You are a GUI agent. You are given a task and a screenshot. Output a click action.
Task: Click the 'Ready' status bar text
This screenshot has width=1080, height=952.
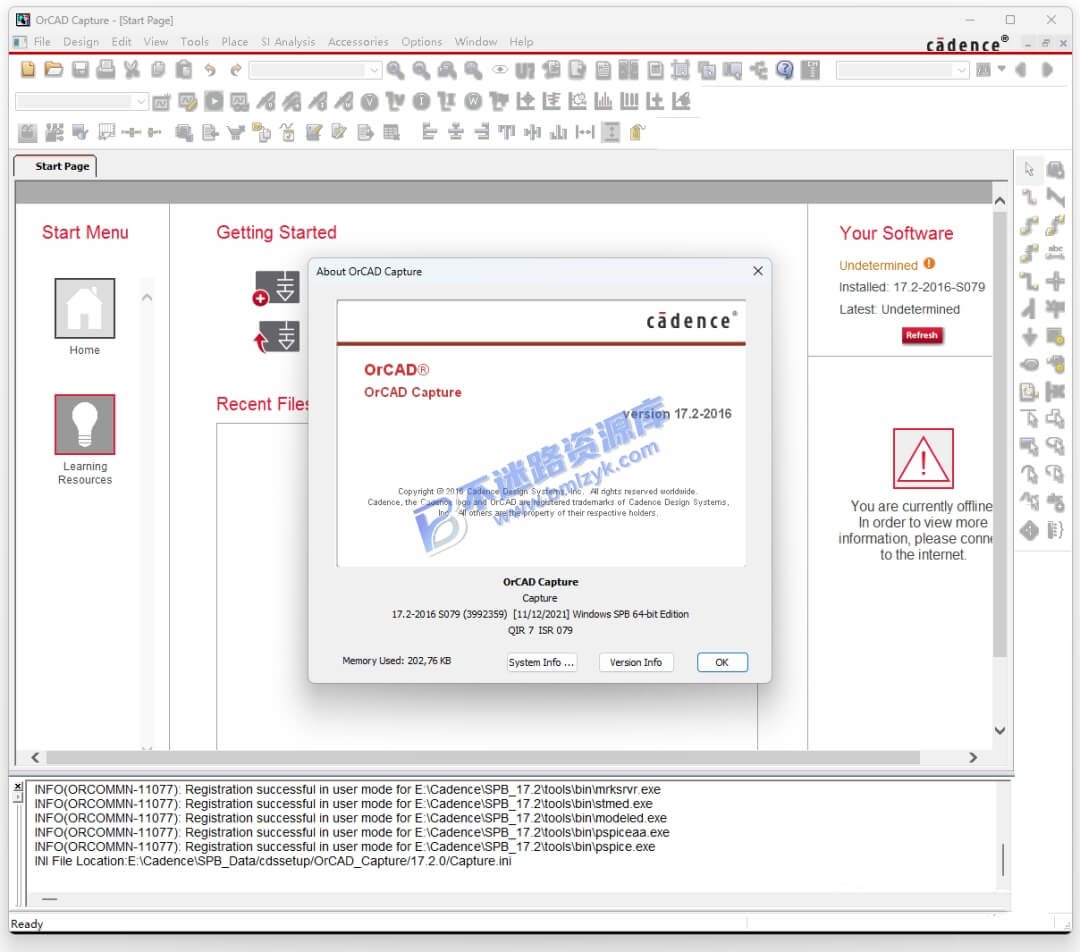pyautogui.click(x=27, y=924)
